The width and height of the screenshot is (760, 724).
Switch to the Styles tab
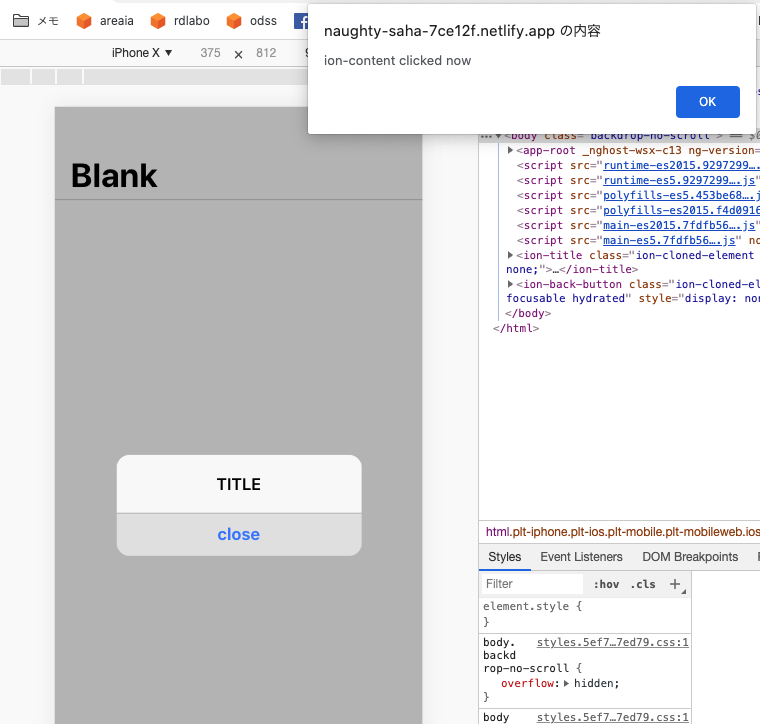coord(505,557)
